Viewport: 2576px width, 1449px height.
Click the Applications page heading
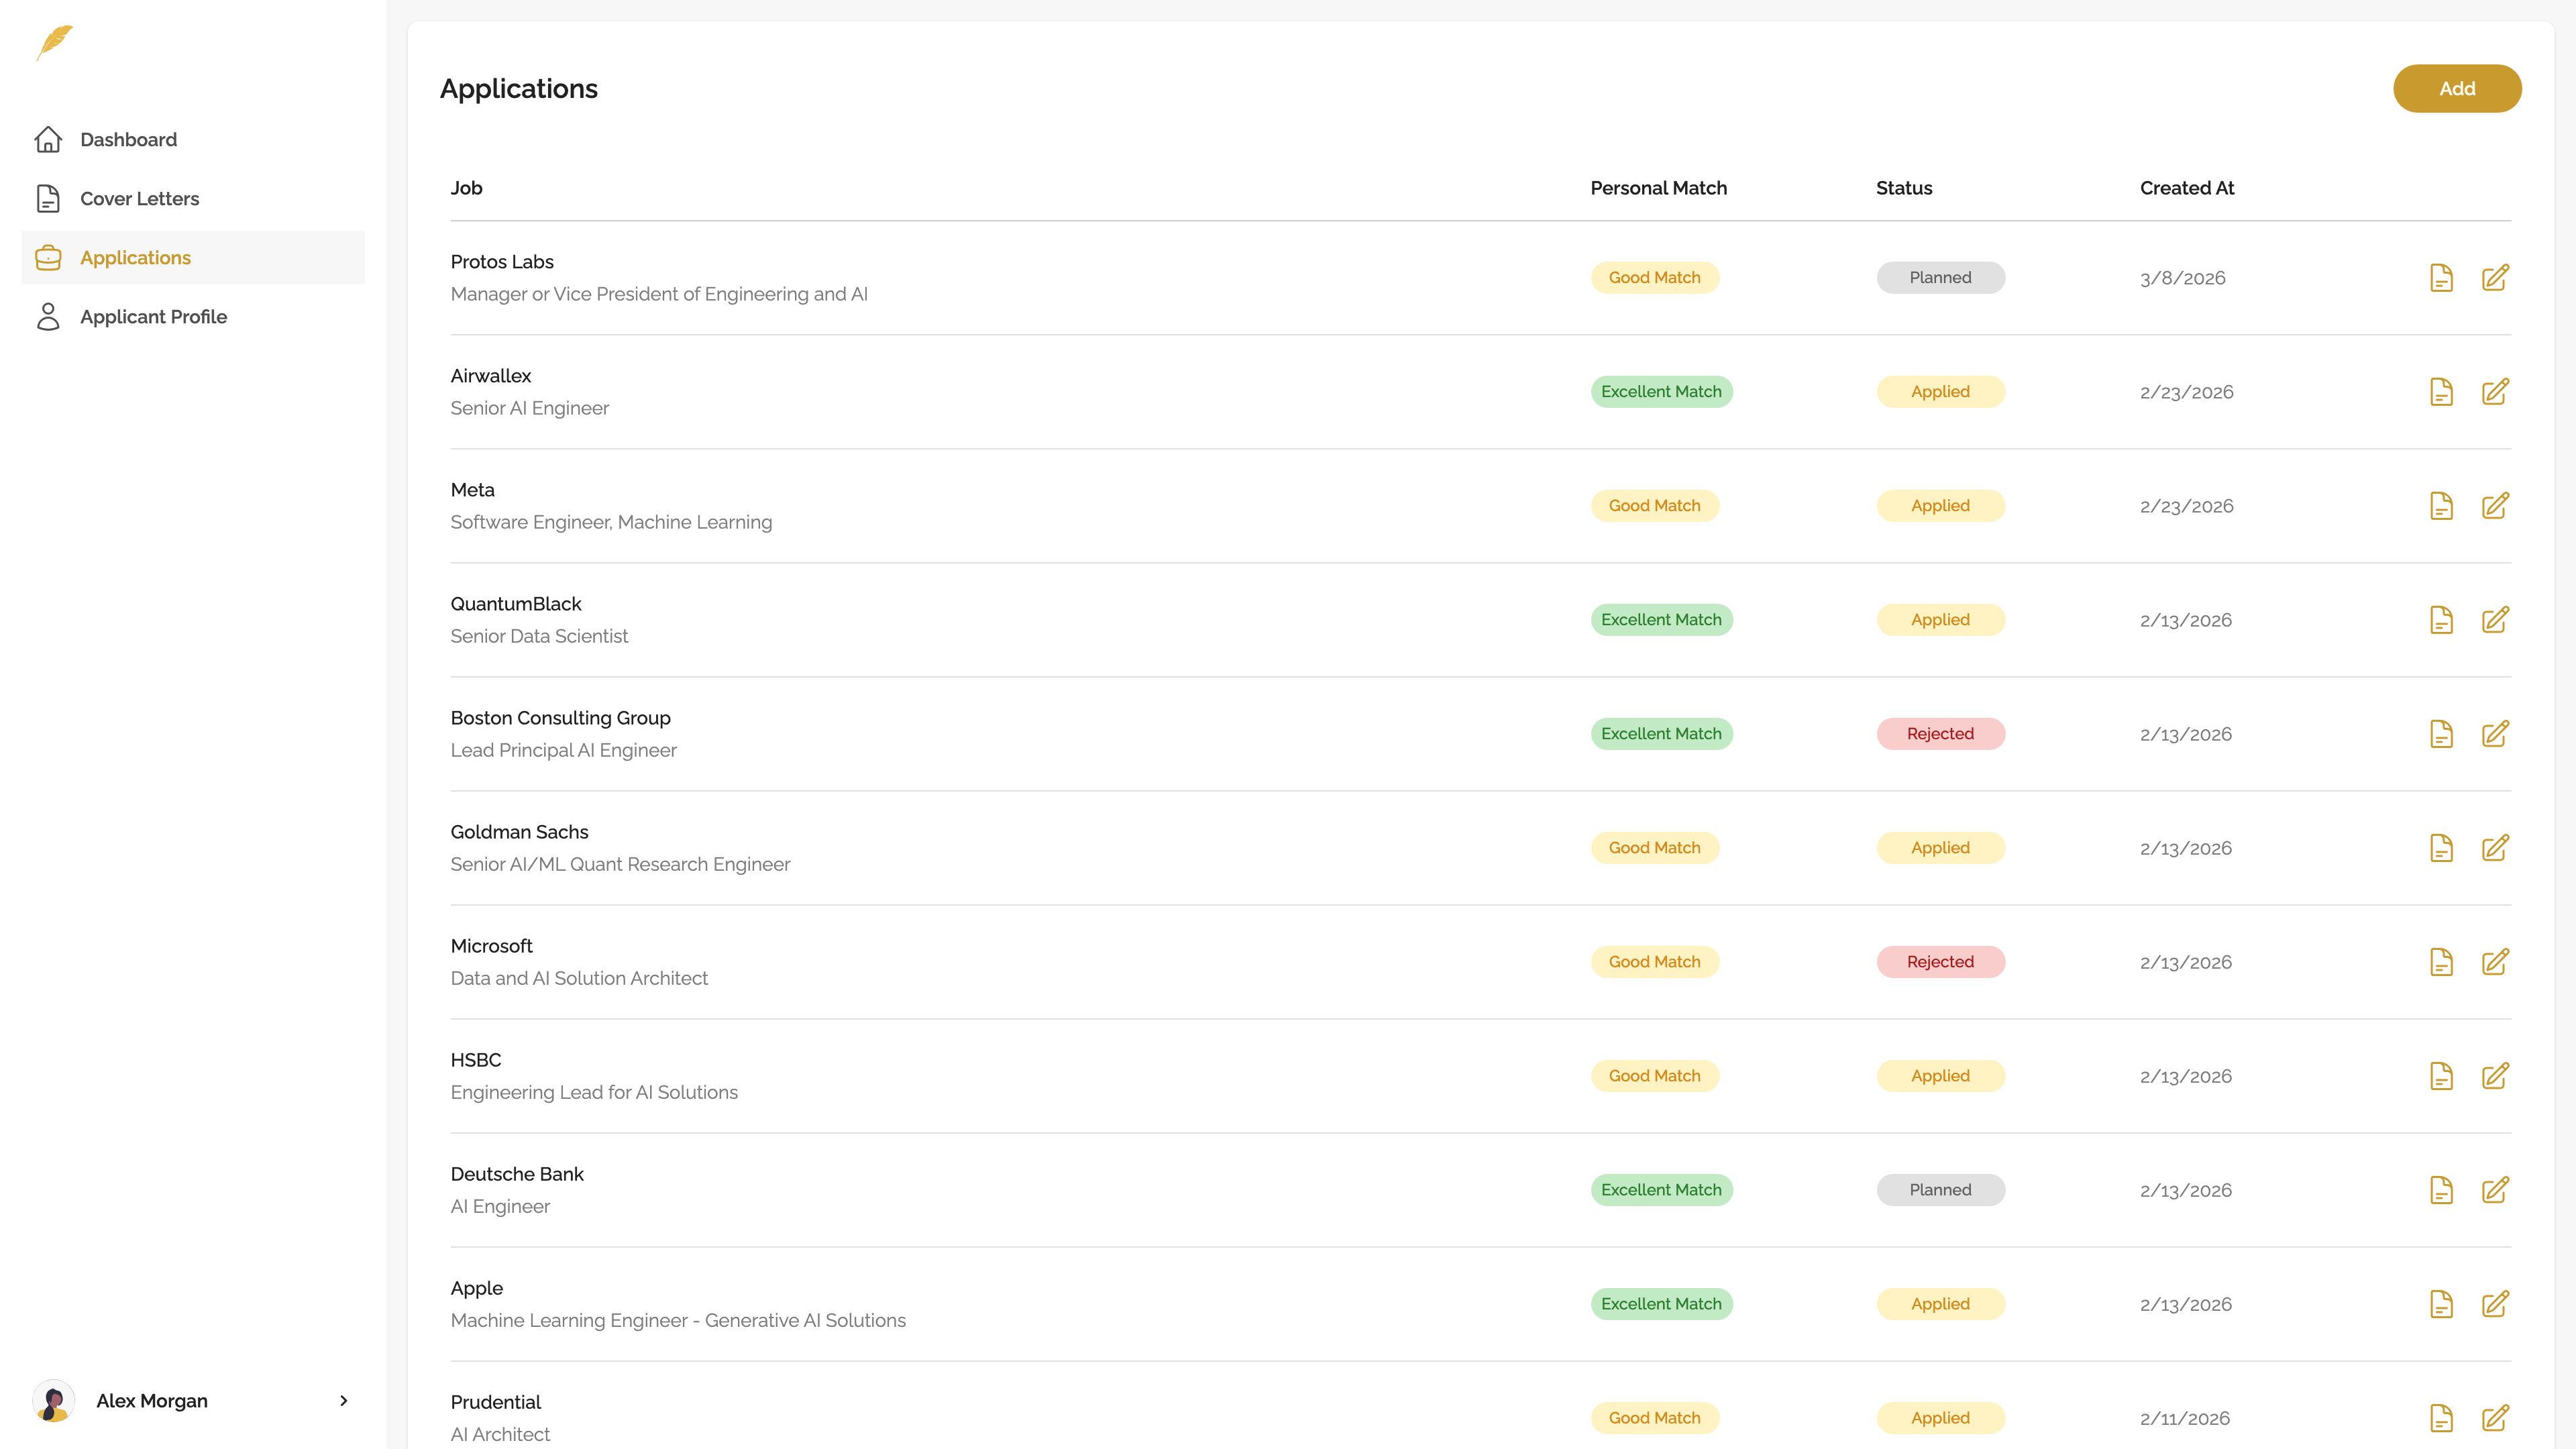coord(518,89)
